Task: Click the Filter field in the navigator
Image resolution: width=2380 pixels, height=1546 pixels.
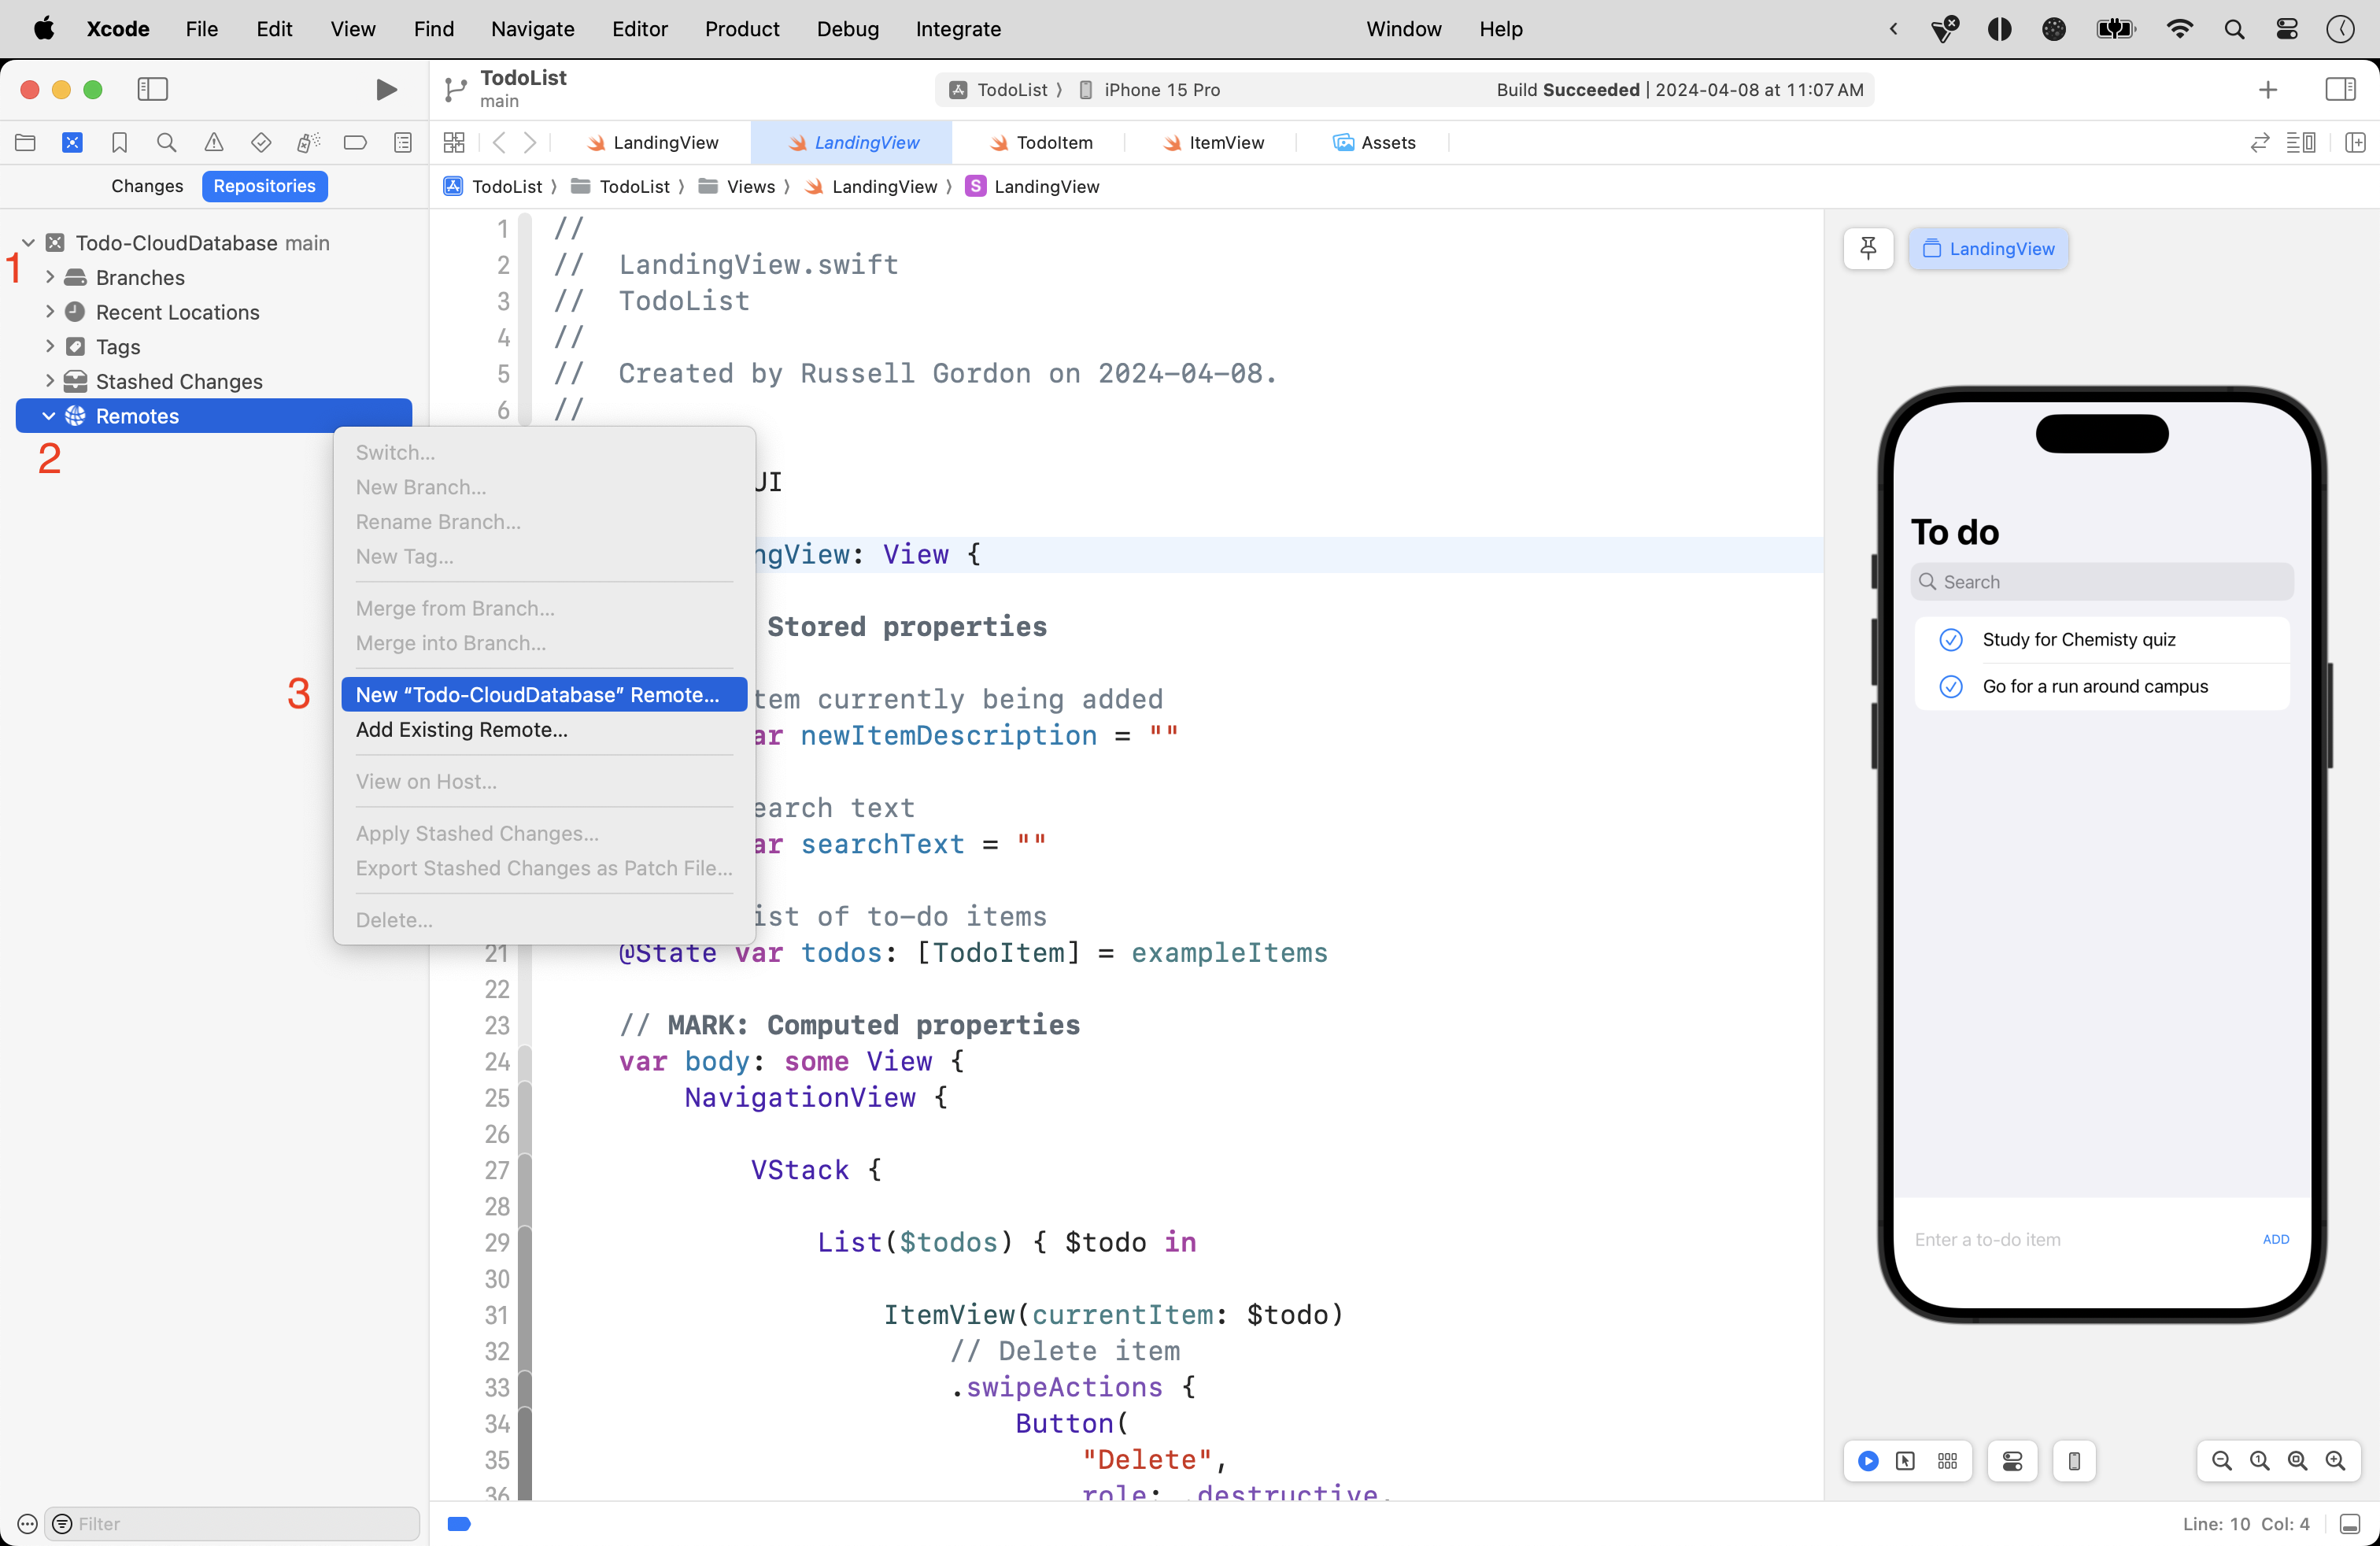Action: point(230,1523)
